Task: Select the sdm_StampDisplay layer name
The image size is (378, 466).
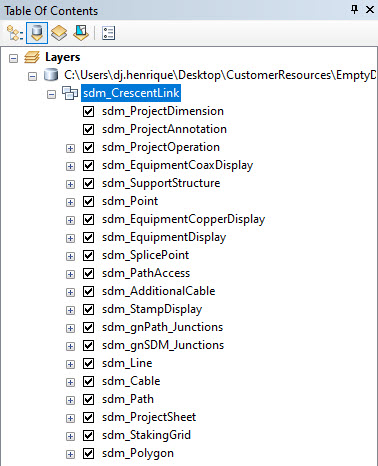Action: point(152,309)
